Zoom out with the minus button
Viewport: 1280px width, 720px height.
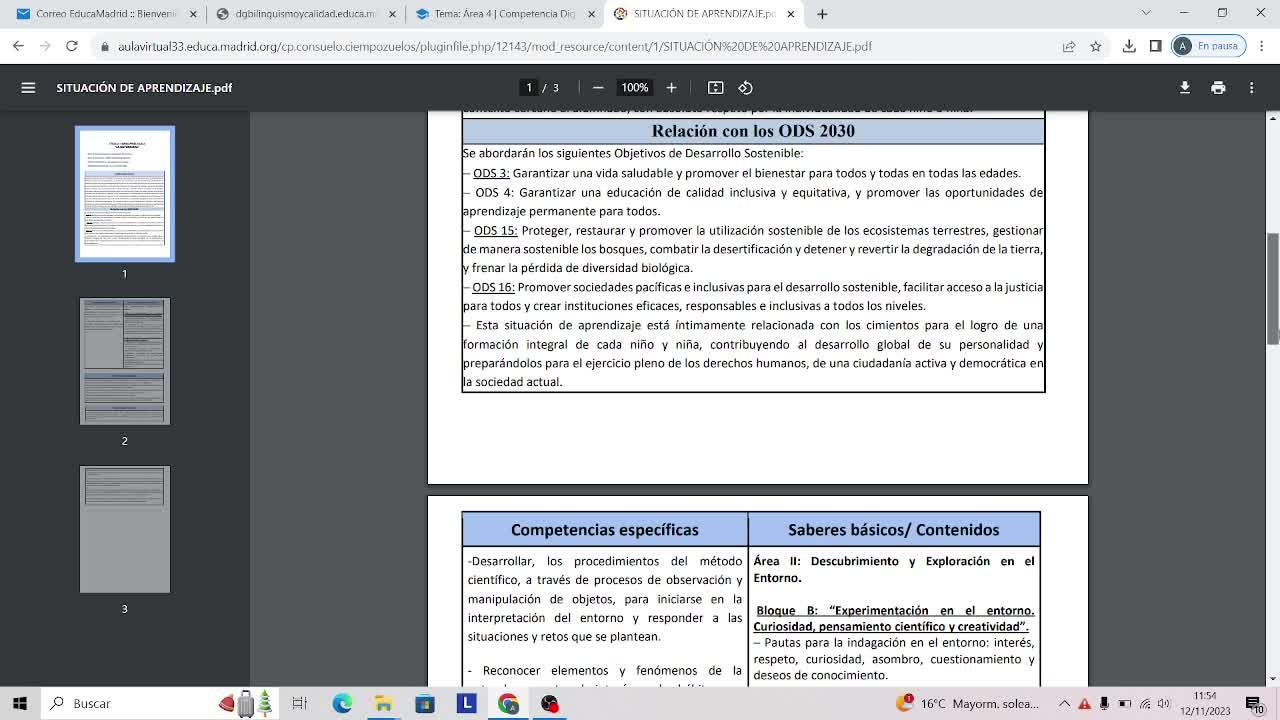(x=598, y=88)
